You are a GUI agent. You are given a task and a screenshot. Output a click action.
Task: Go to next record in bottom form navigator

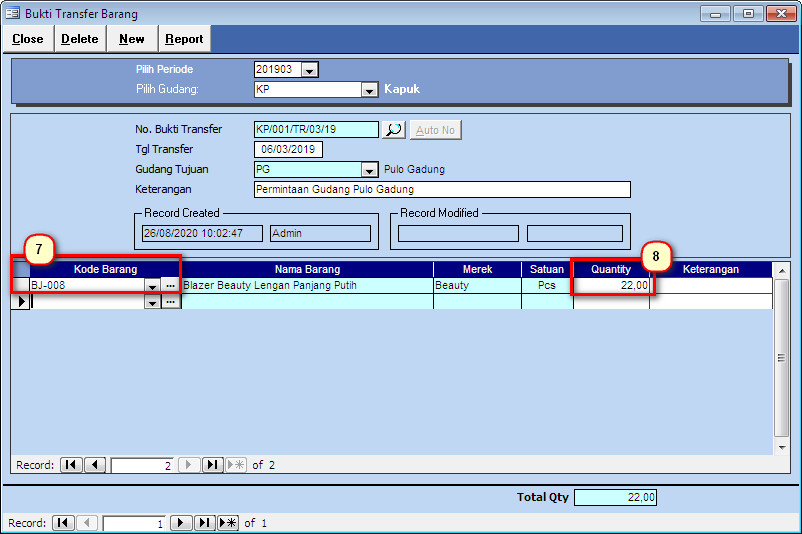pyautogui.click(x=181, y=523)
